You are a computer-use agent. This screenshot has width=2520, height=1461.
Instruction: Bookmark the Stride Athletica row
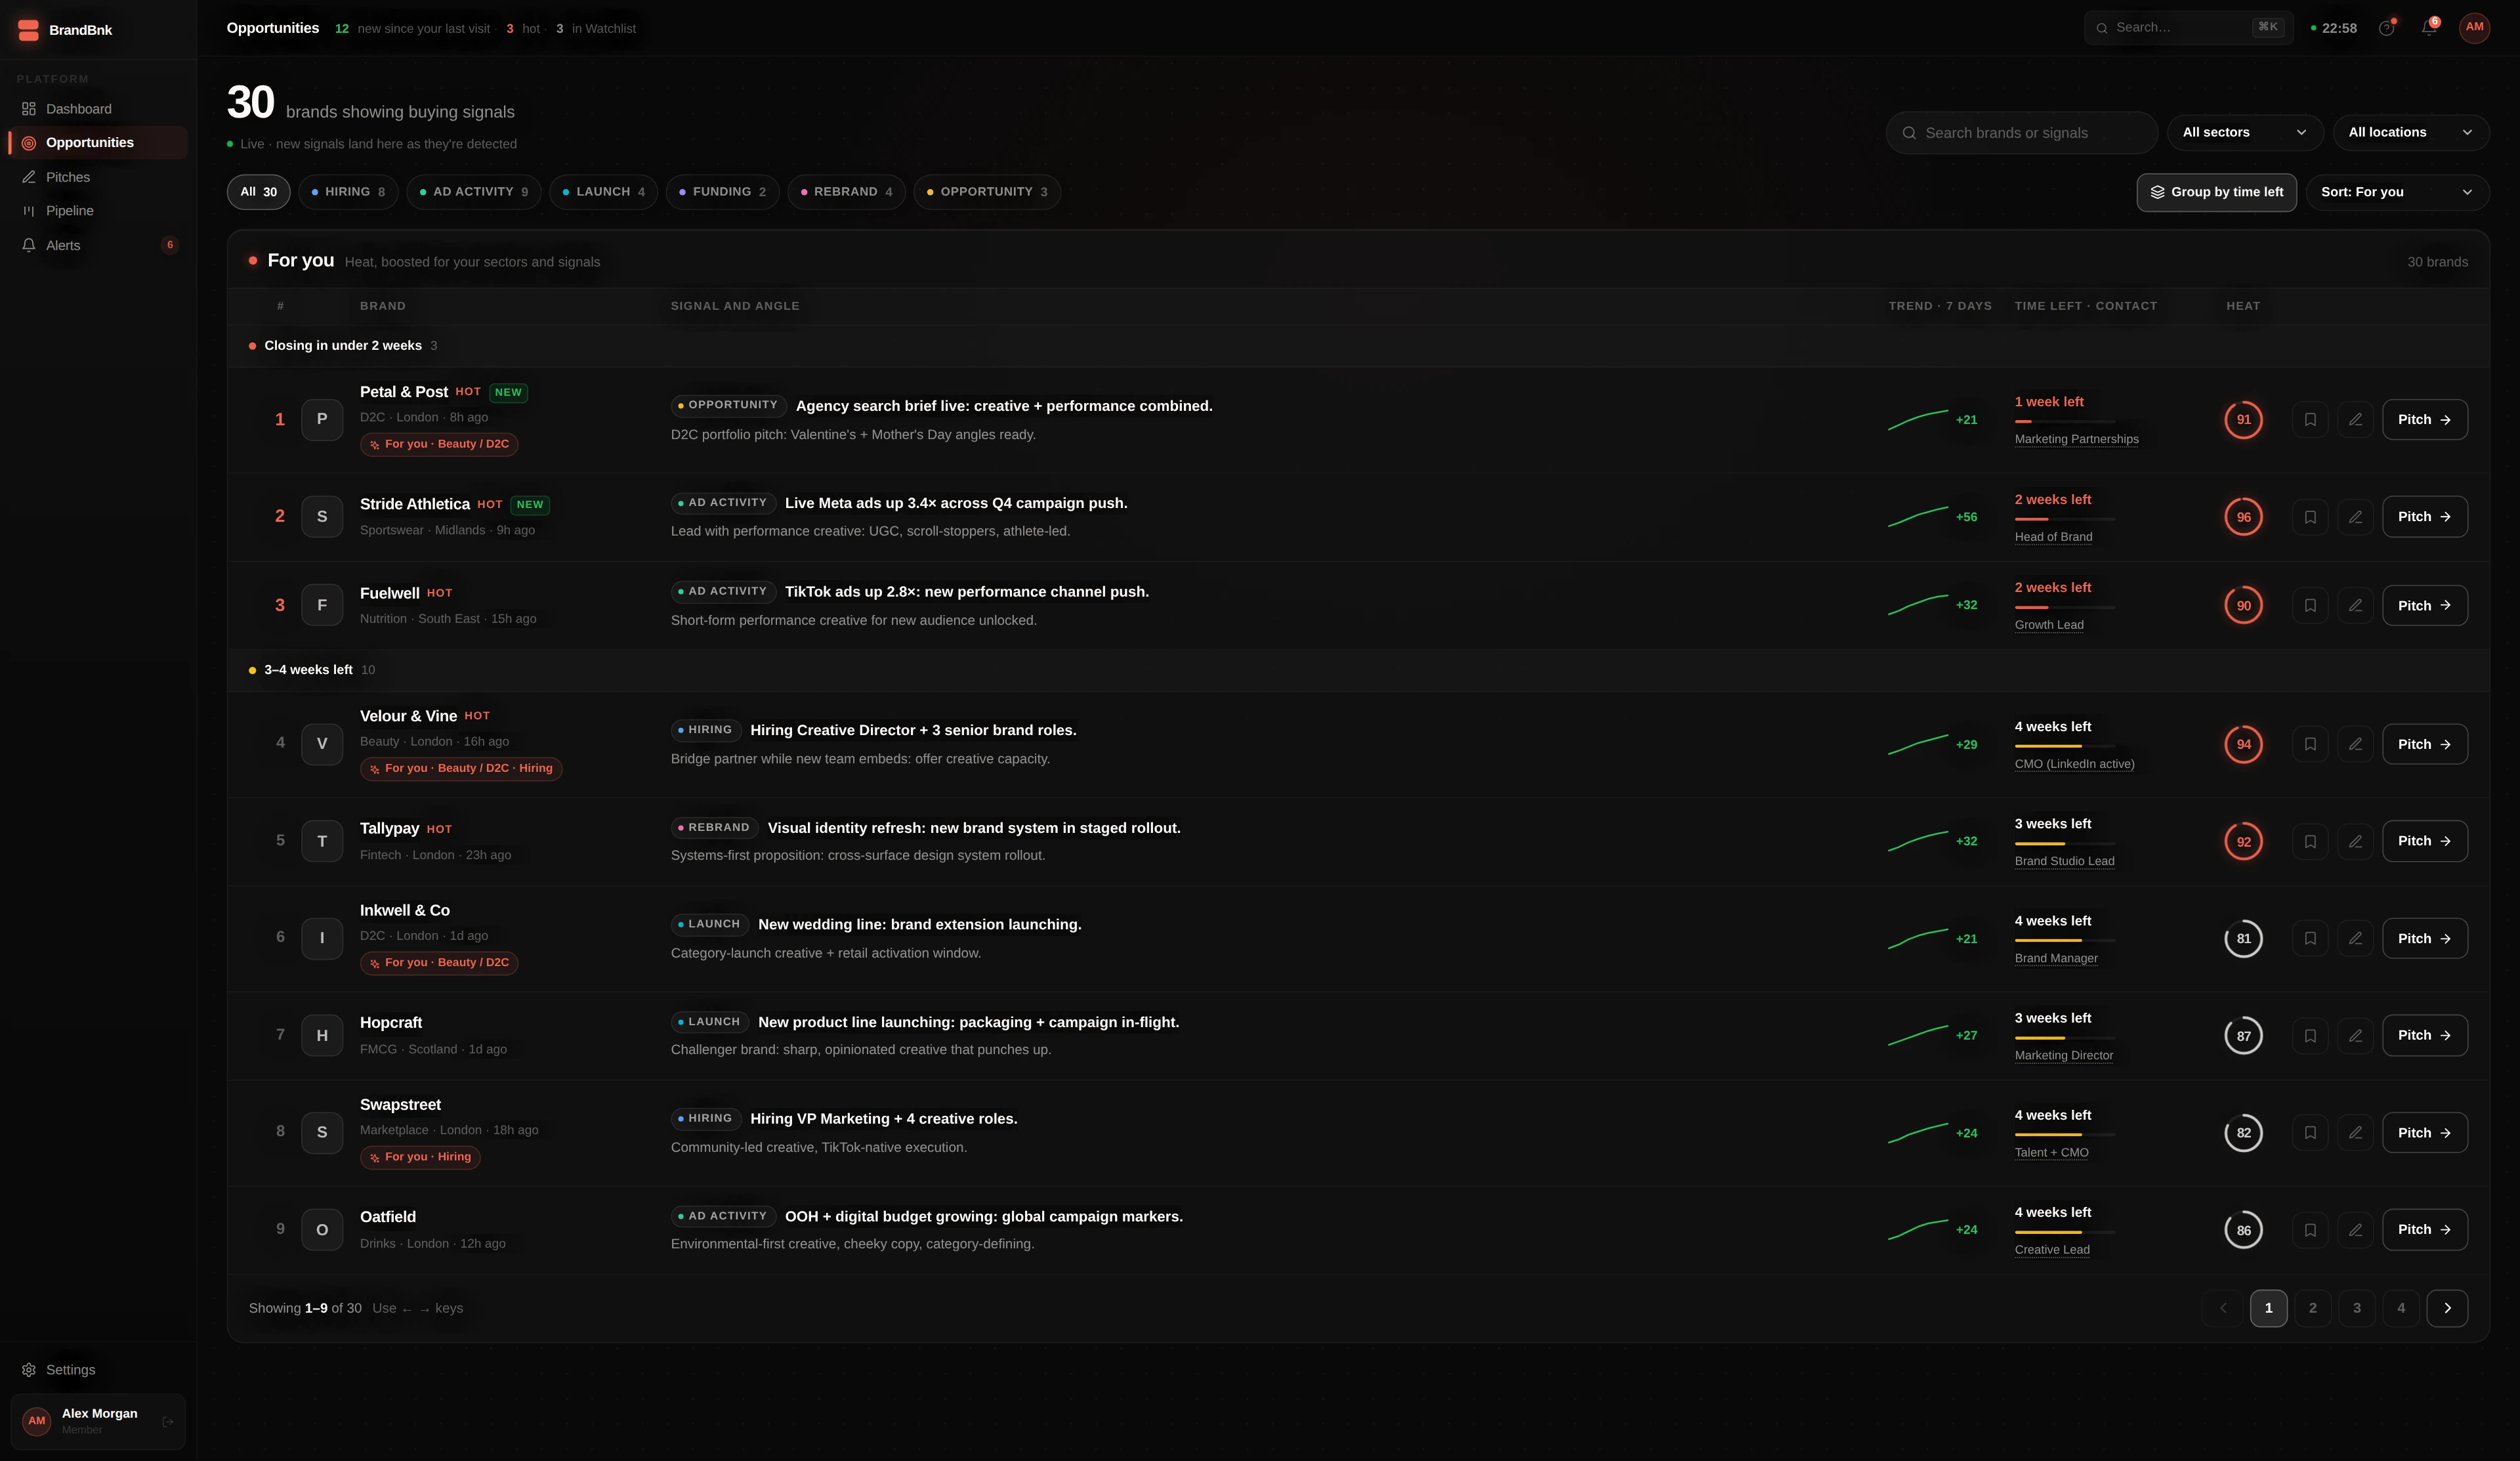point(2310,517)
